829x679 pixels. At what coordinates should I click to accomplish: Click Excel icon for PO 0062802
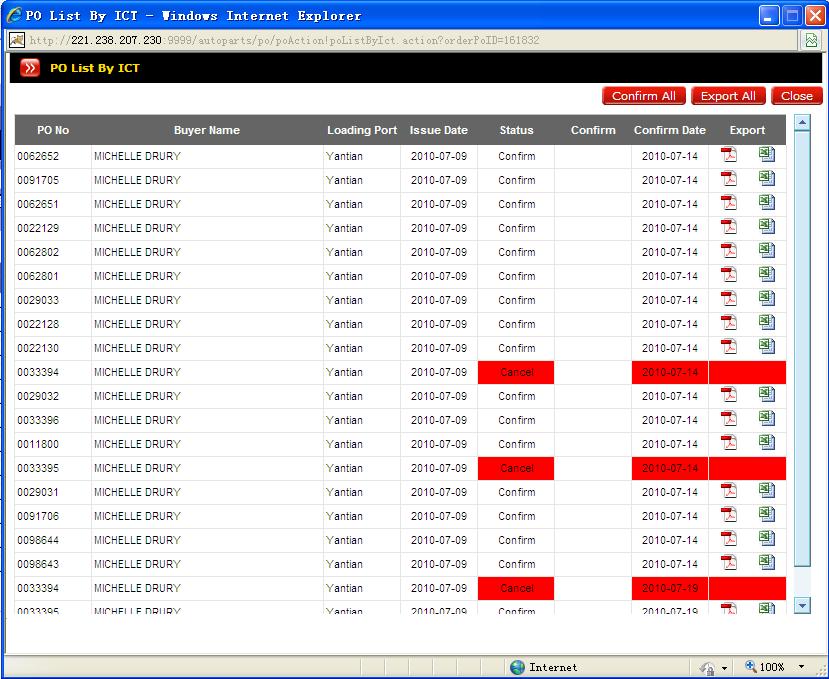(x=766, y=250)
